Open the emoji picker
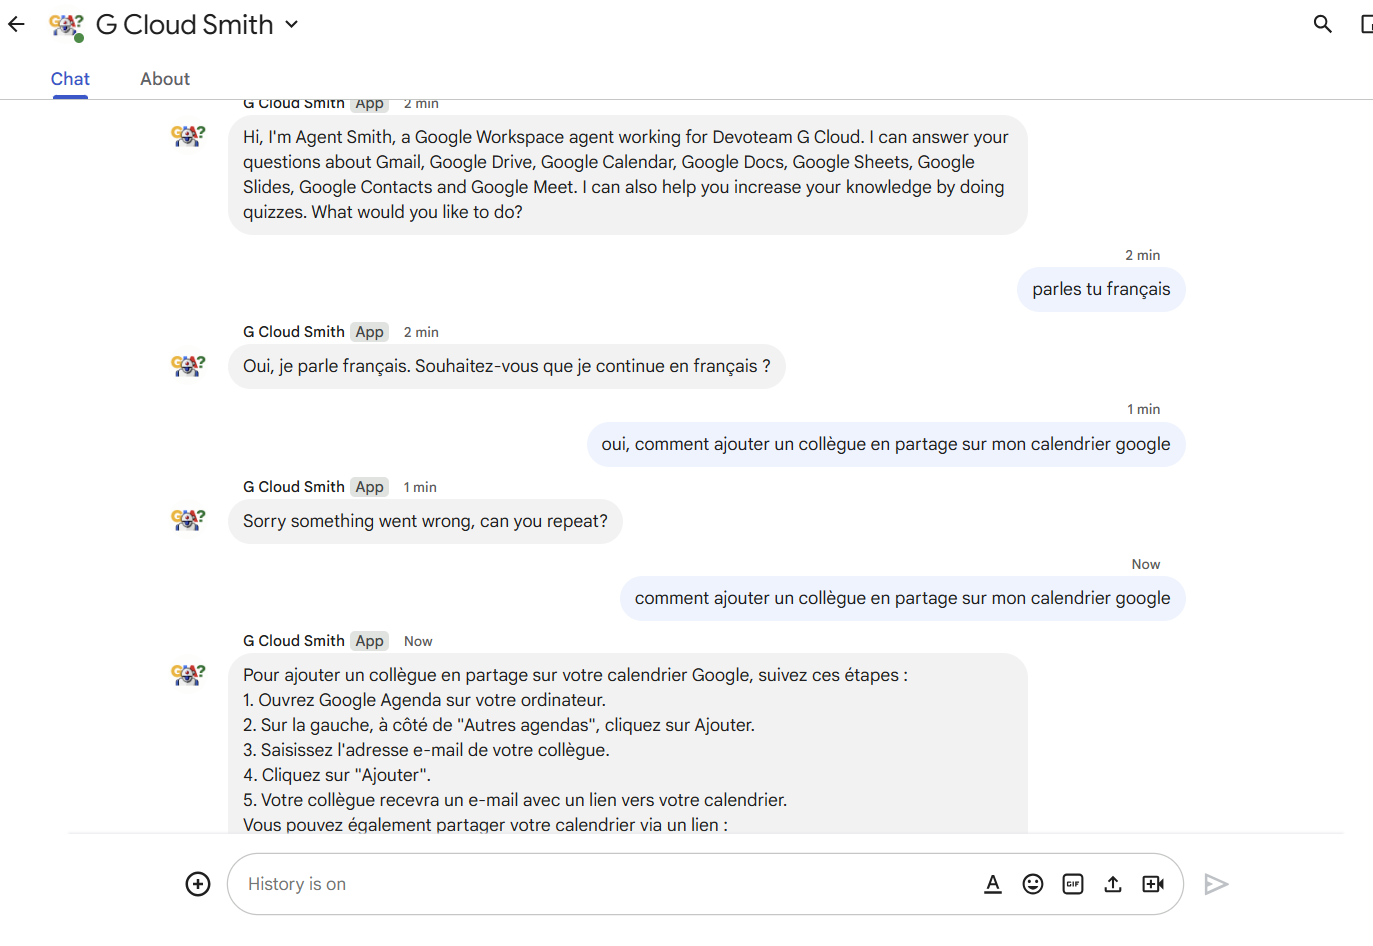This screenshot has height=946, width=1373. 1033,884
